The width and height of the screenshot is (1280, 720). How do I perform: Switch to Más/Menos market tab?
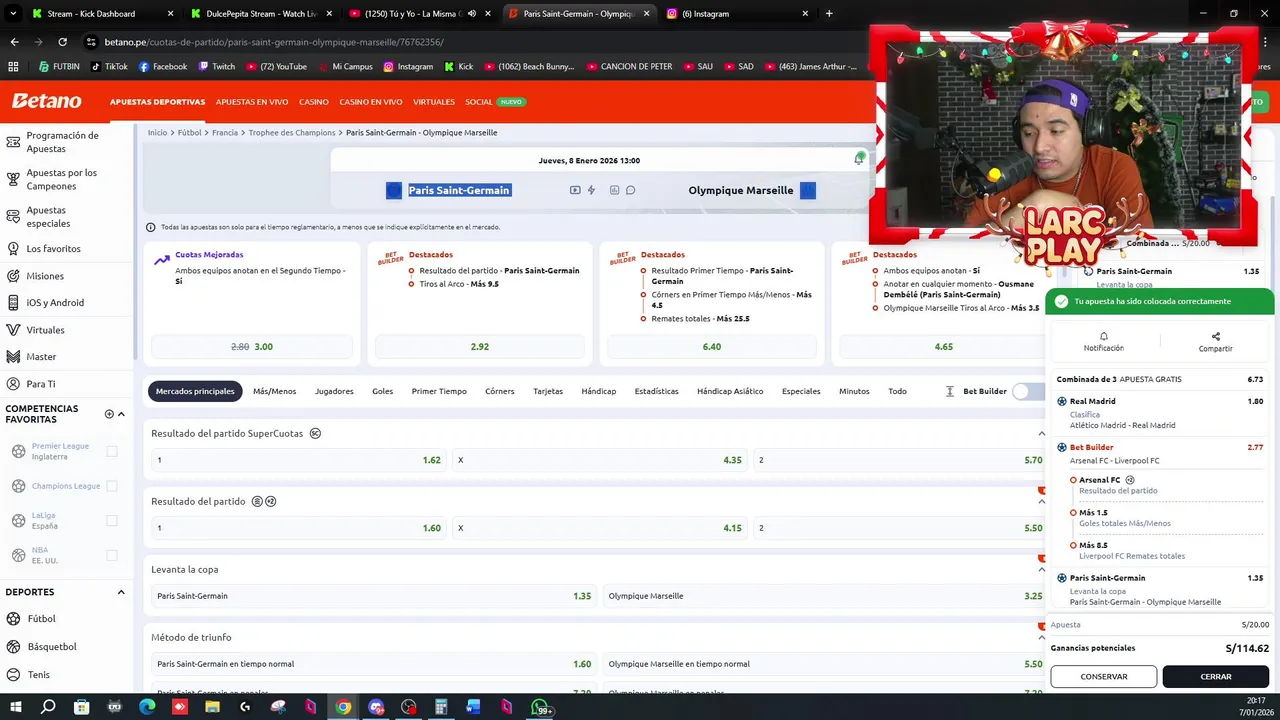pos(274,391)
